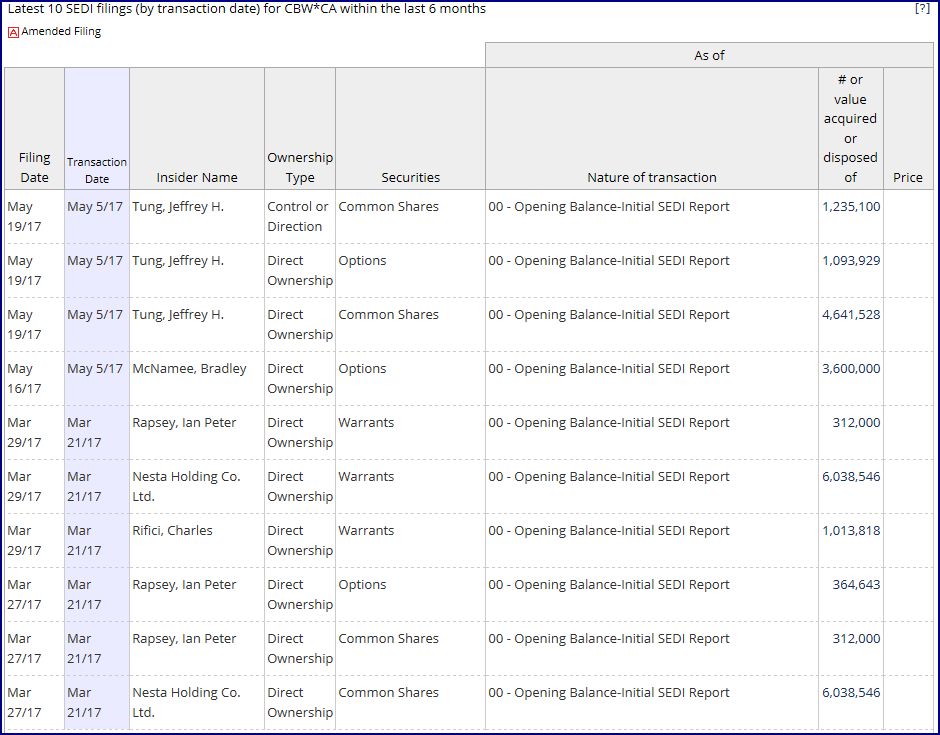Click the 3,600,000 options value
940x735 pixels.
pos(851,369)
